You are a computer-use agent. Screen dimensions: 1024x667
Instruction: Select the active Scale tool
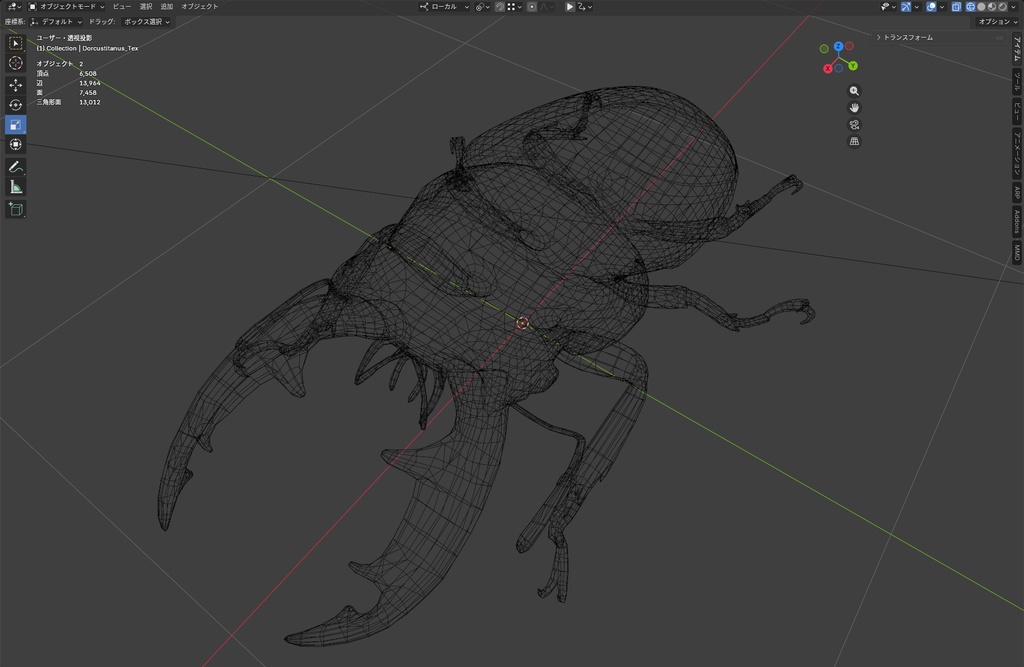coord(16,124)
